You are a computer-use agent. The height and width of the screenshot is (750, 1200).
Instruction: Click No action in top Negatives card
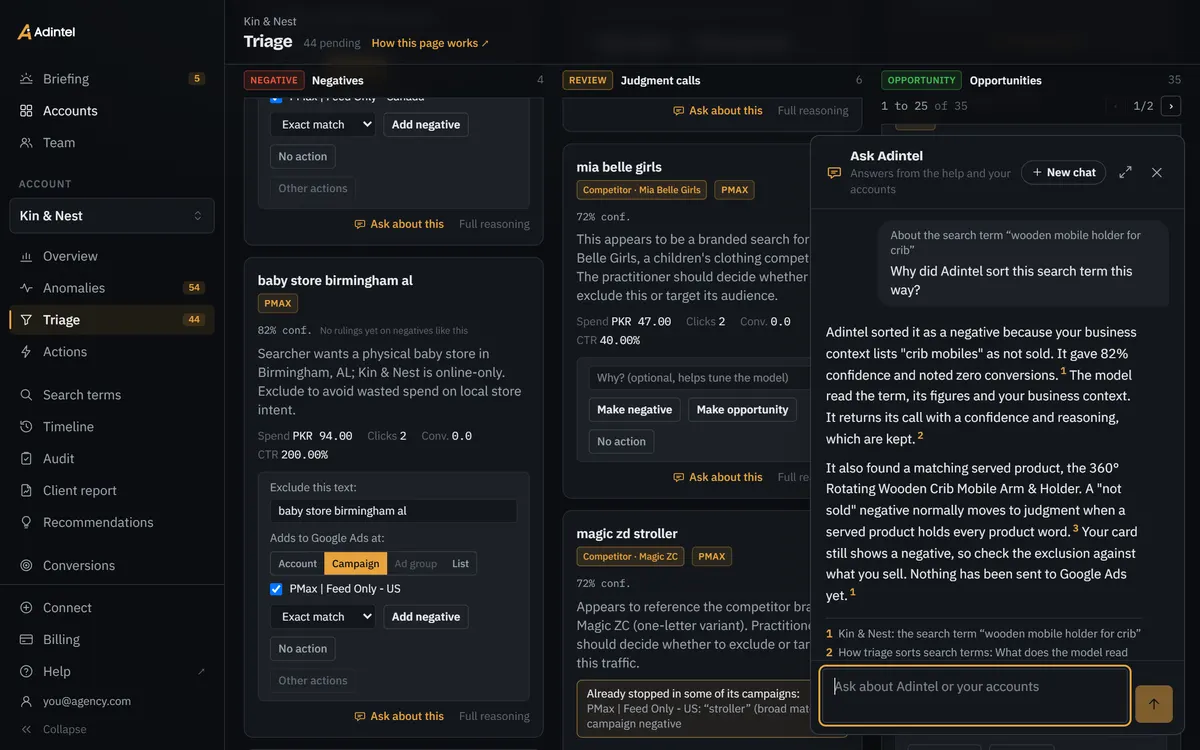pyautogui.click(x=303, y=157)
